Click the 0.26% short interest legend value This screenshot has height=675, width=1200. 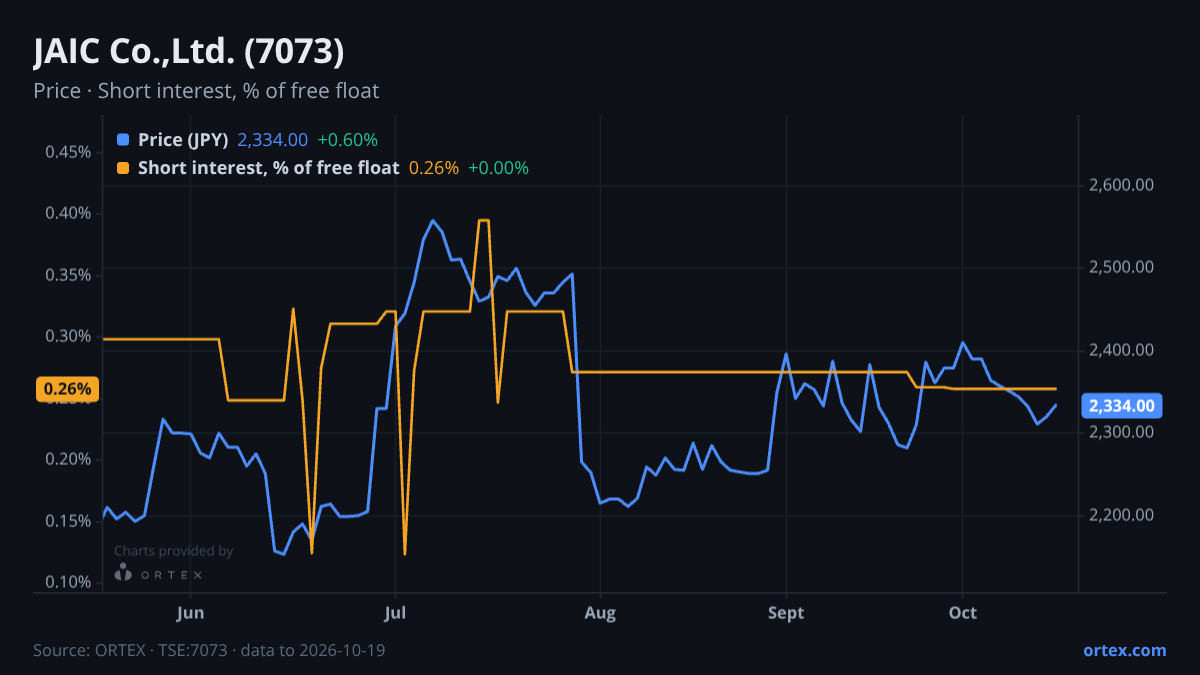(434, 168)
